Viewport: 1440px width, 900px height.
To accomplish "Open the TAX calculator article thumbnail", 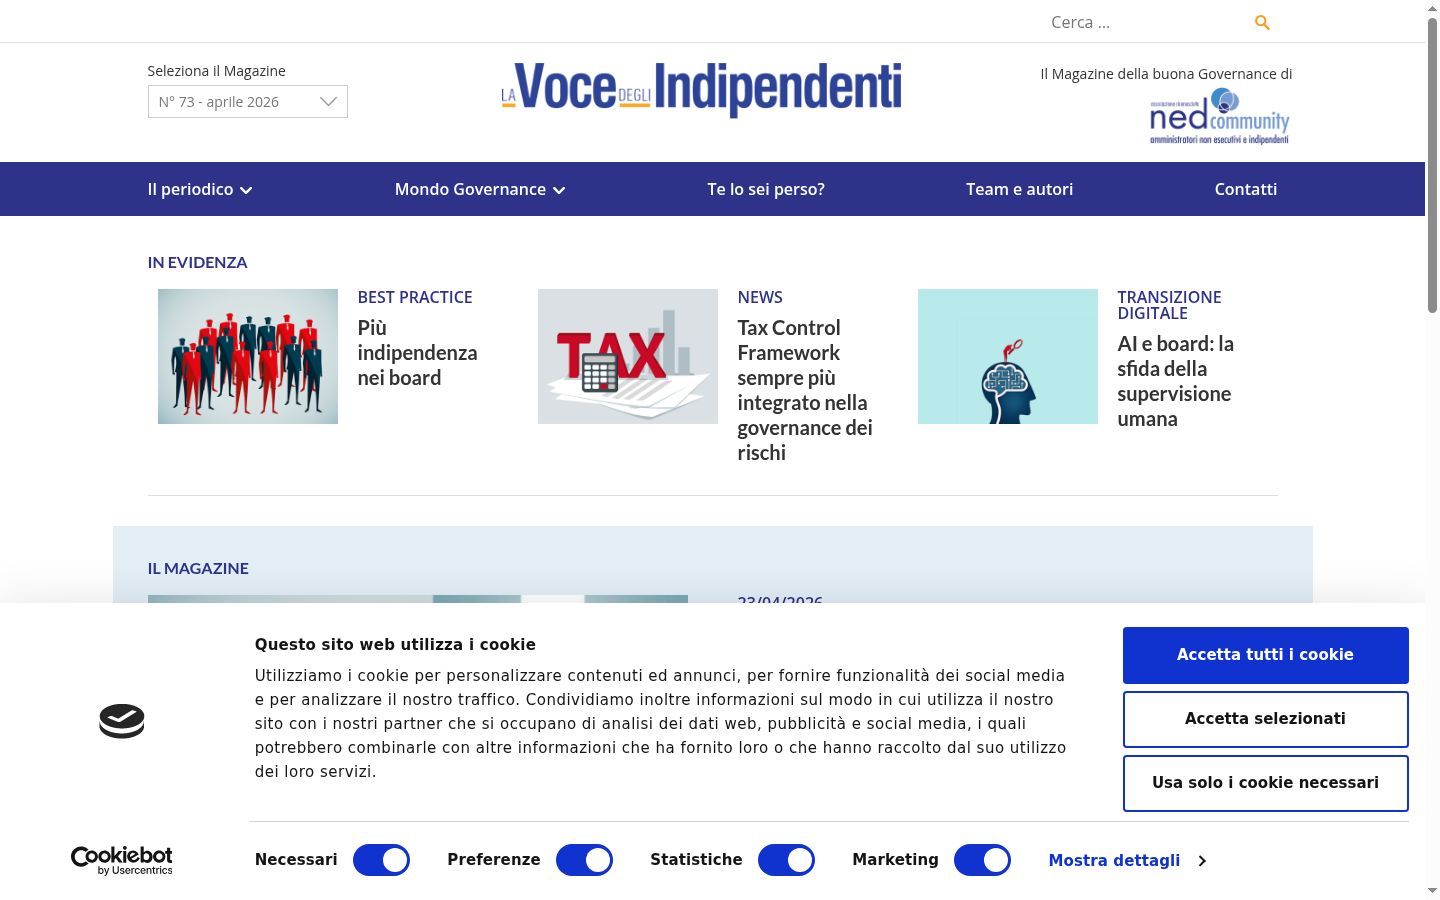I will pyautogui.click(x=628, y=356).
